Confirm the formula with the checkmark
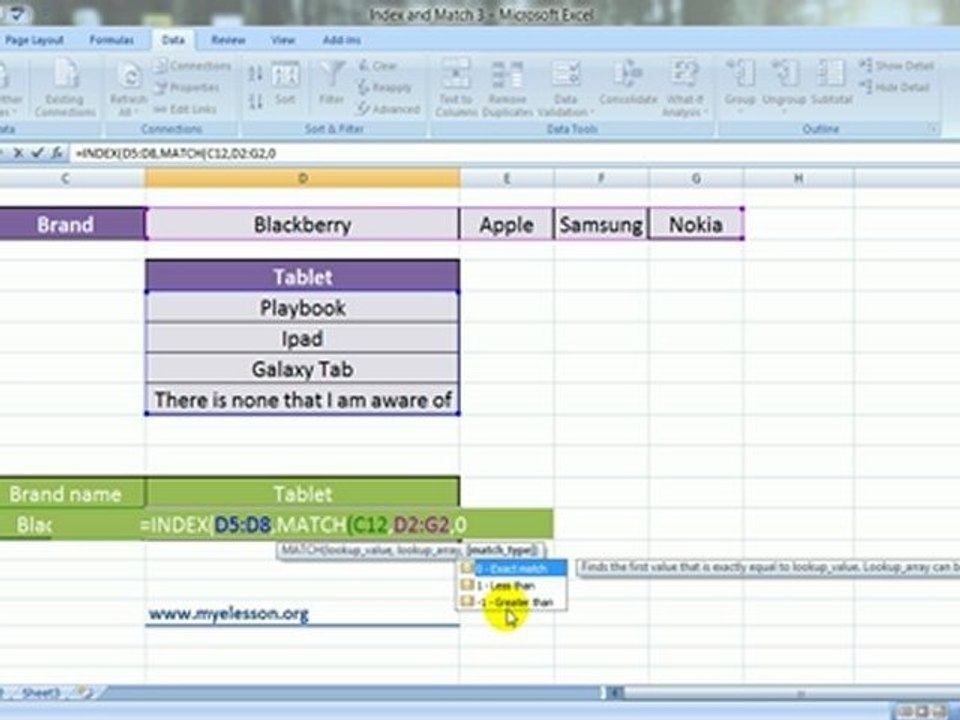 [x=37, y=153]
